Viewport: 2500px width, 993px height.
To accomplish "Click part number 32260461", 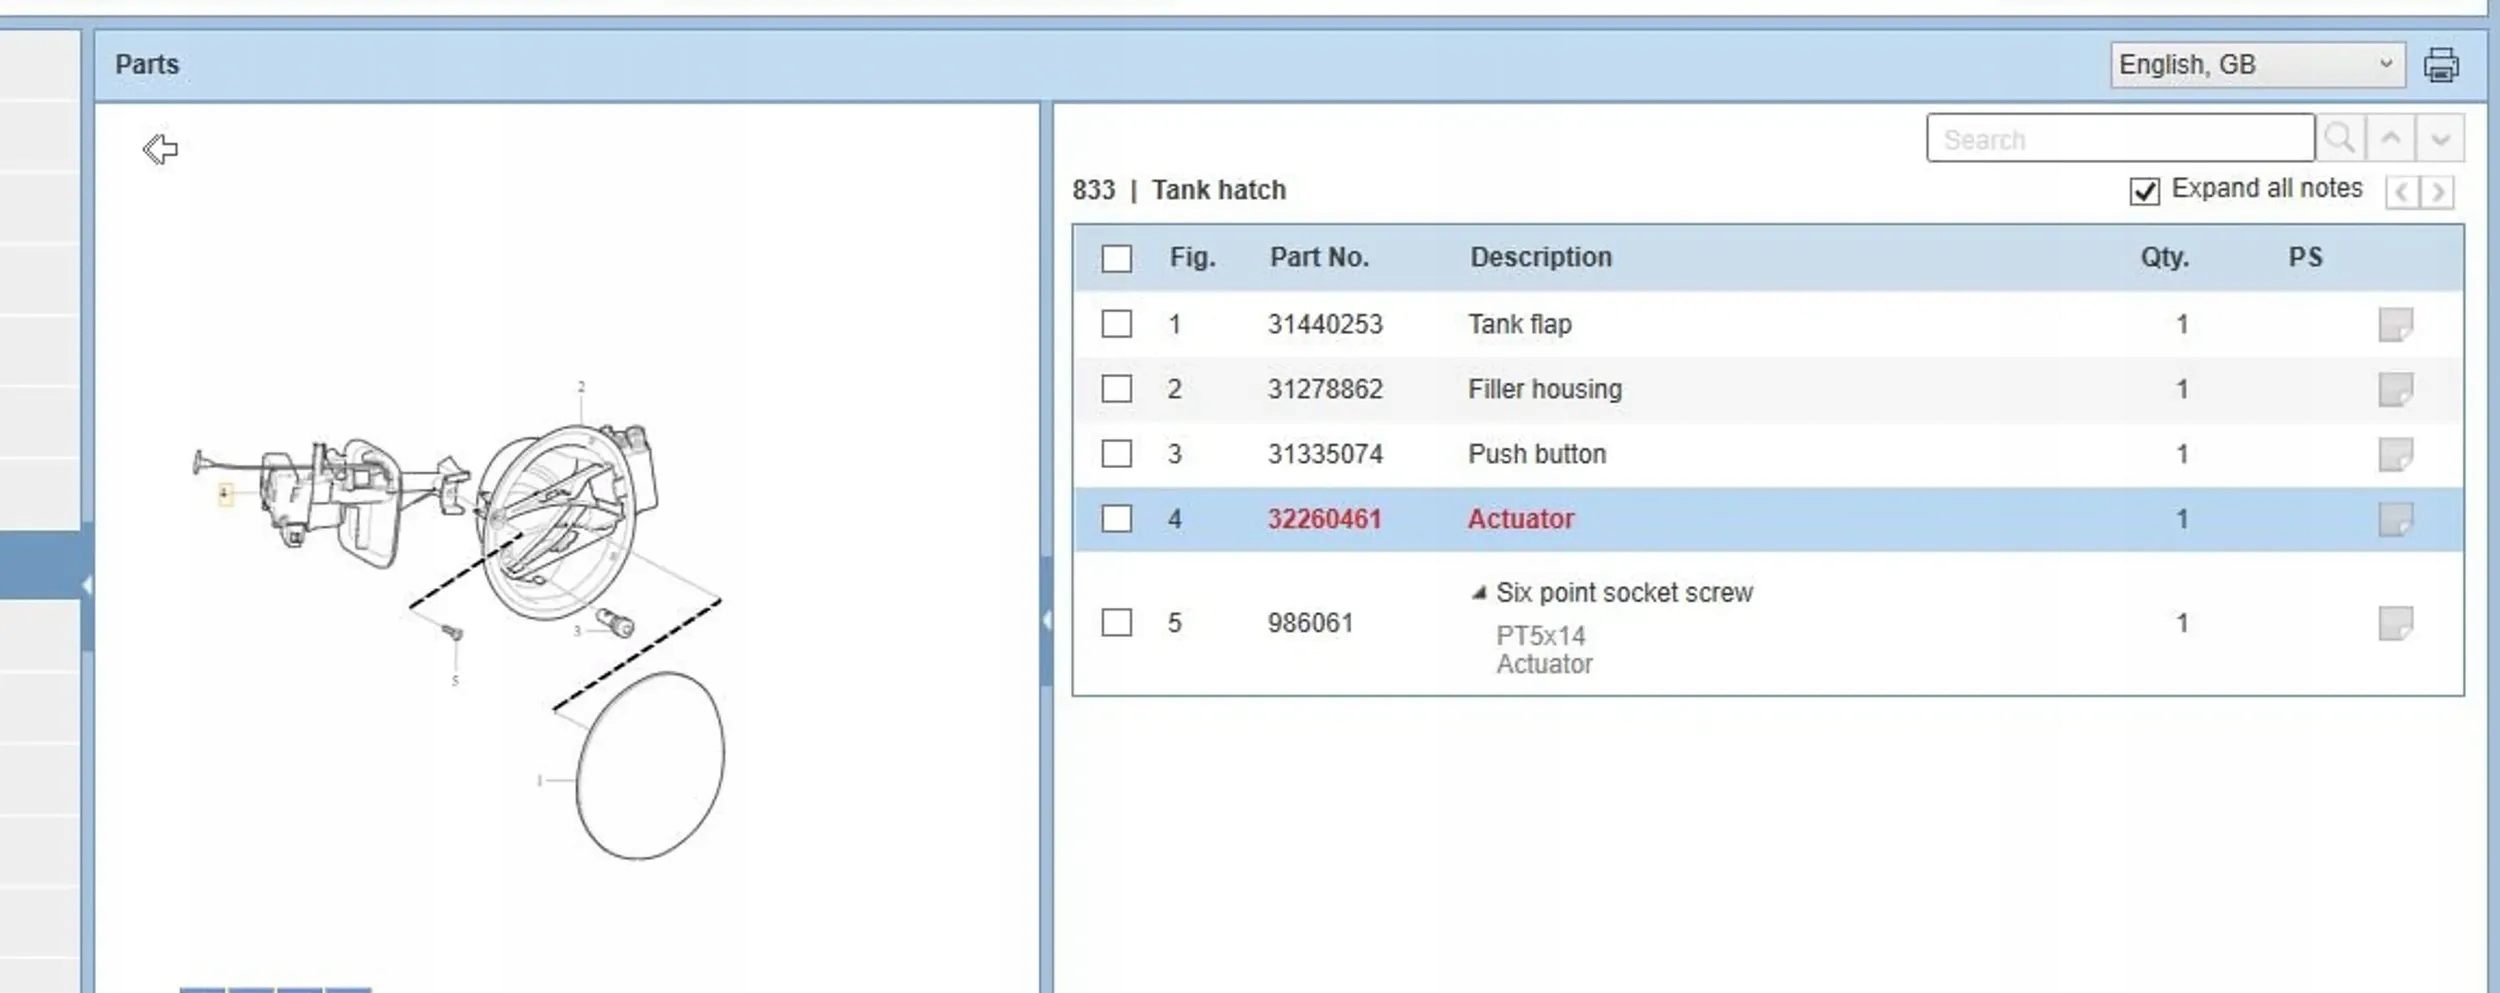I will pyautogui.click(x=1324, y=519).
